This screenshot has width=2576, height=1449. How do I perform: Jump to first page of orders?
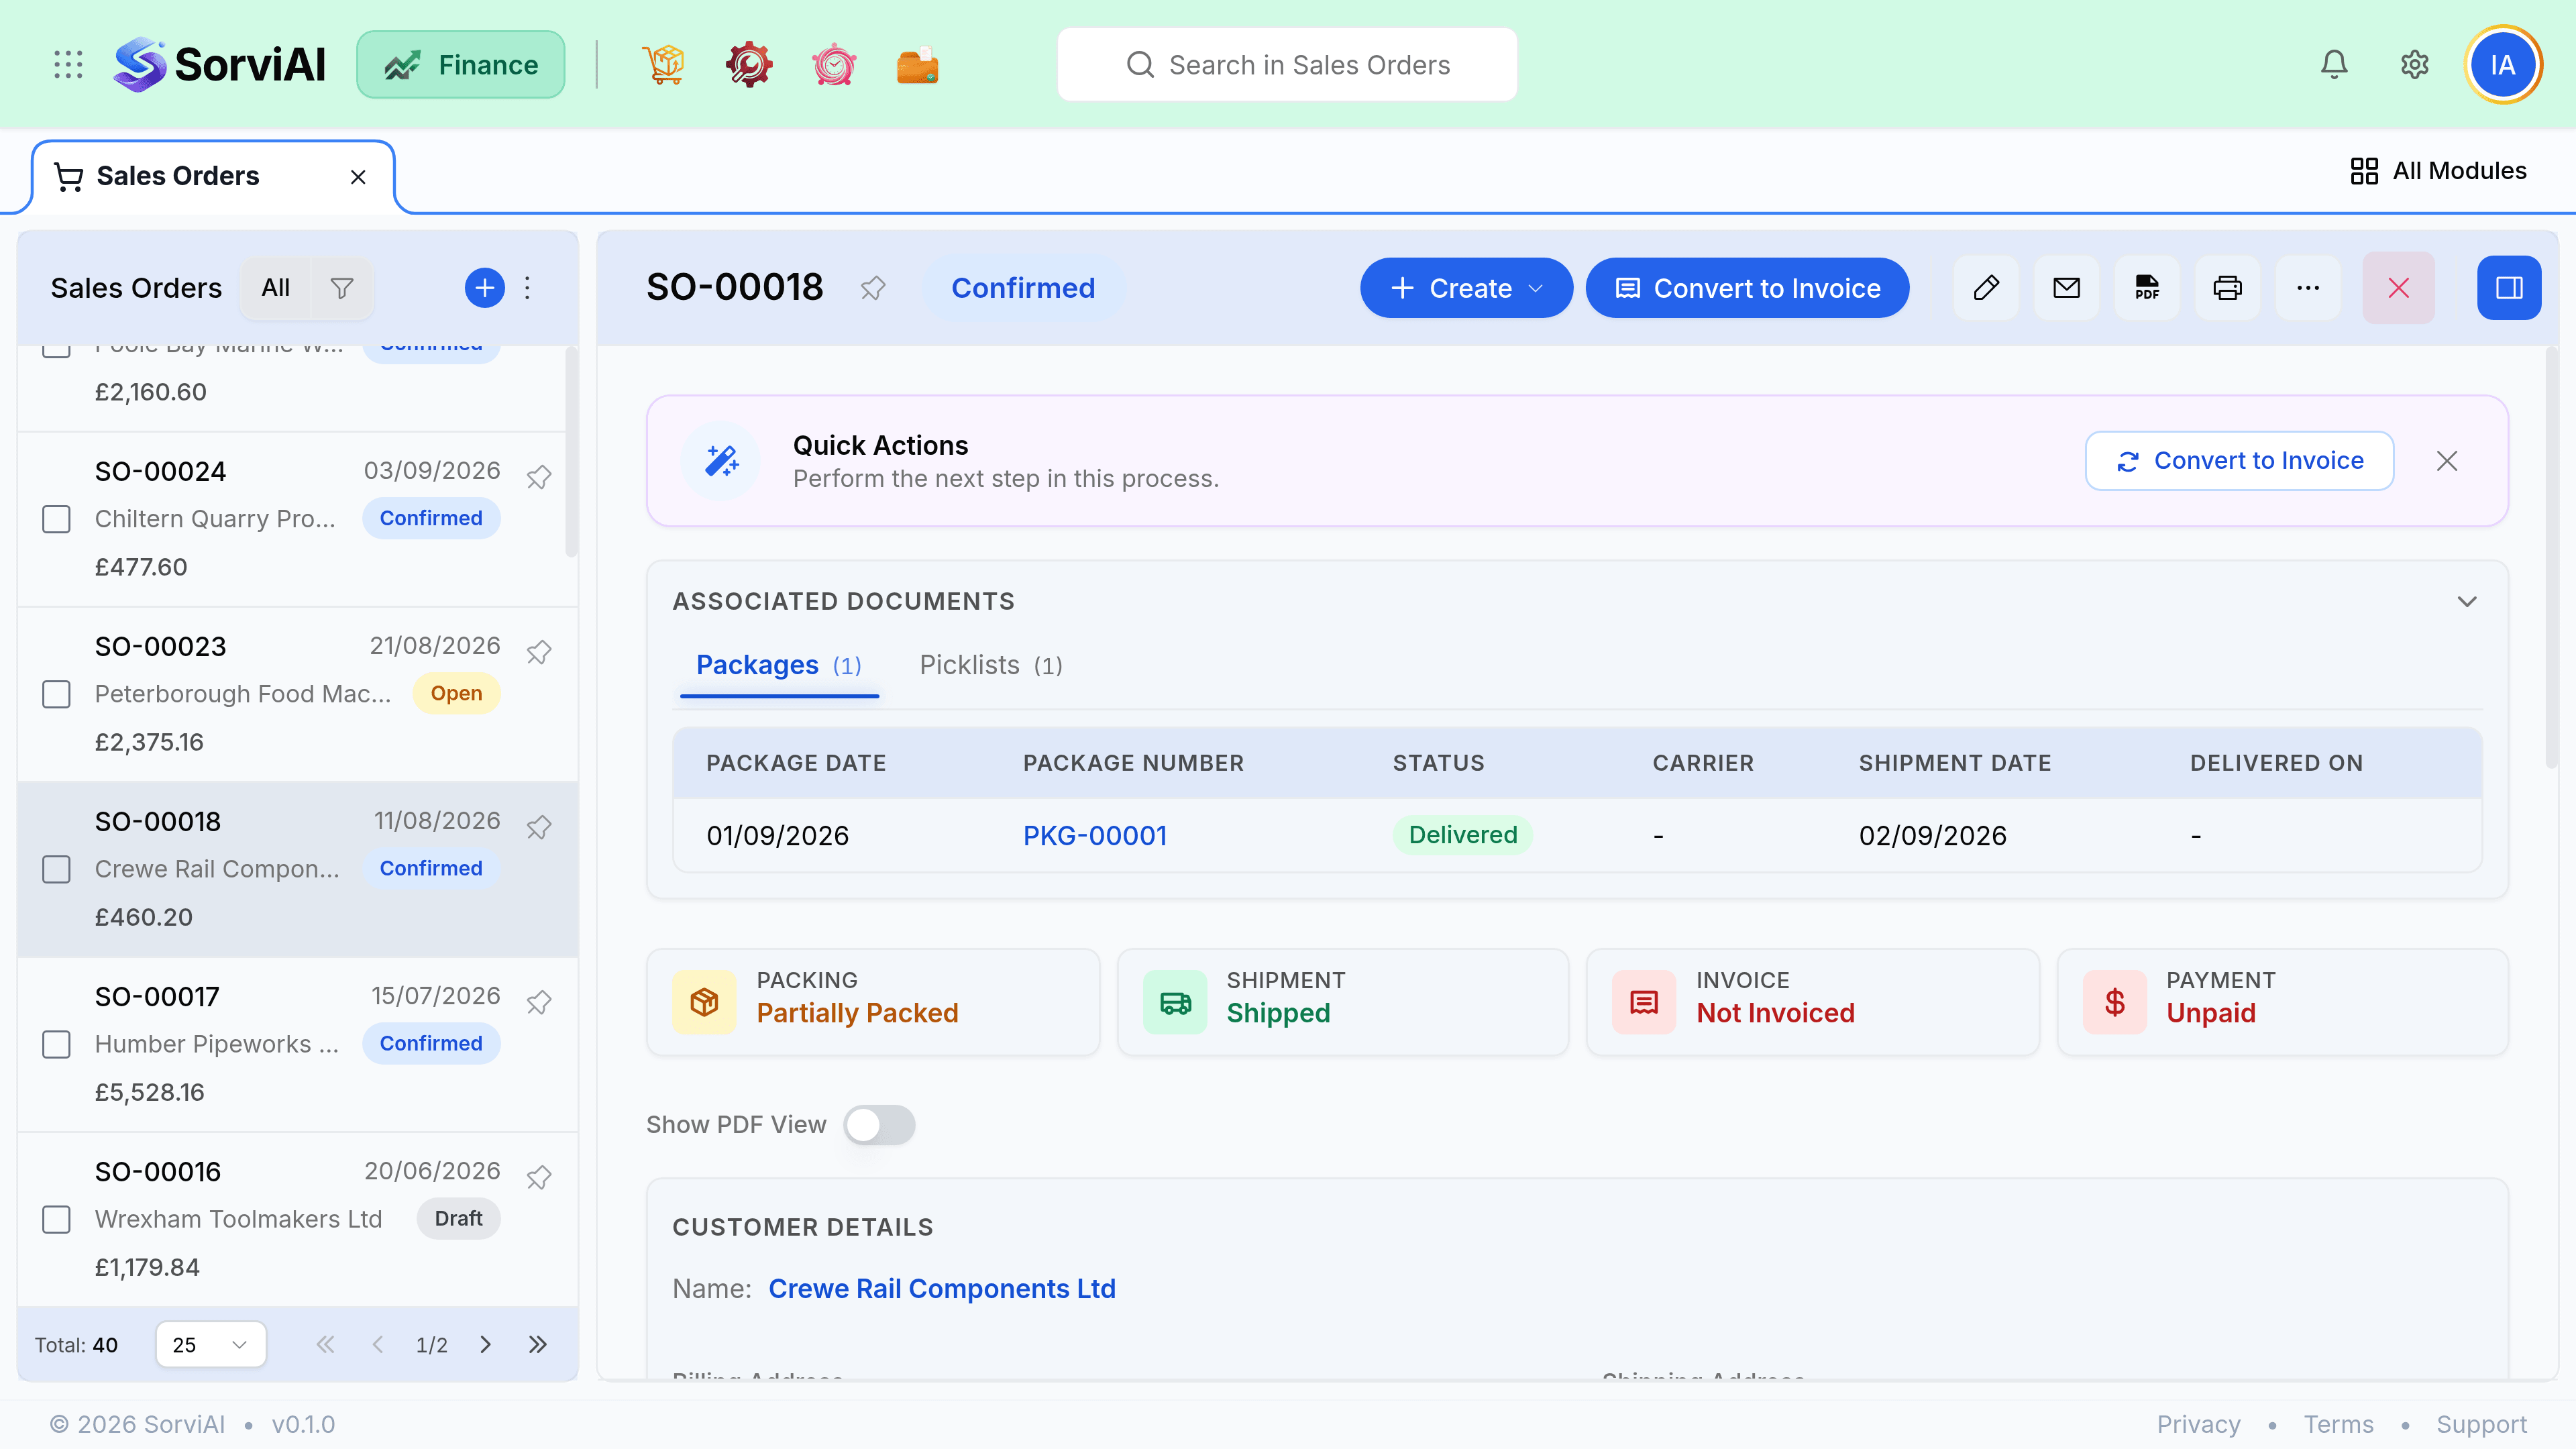(325, 1344)
